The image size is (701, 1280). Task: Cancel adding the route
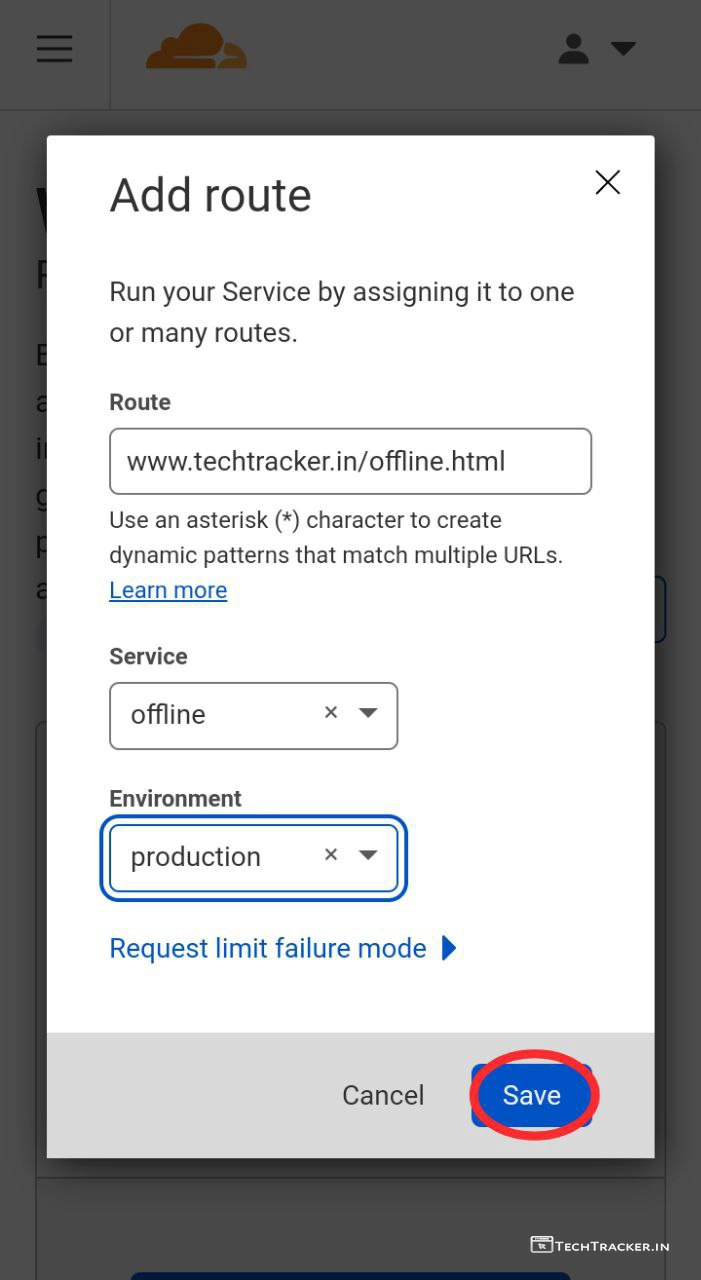383,1095
